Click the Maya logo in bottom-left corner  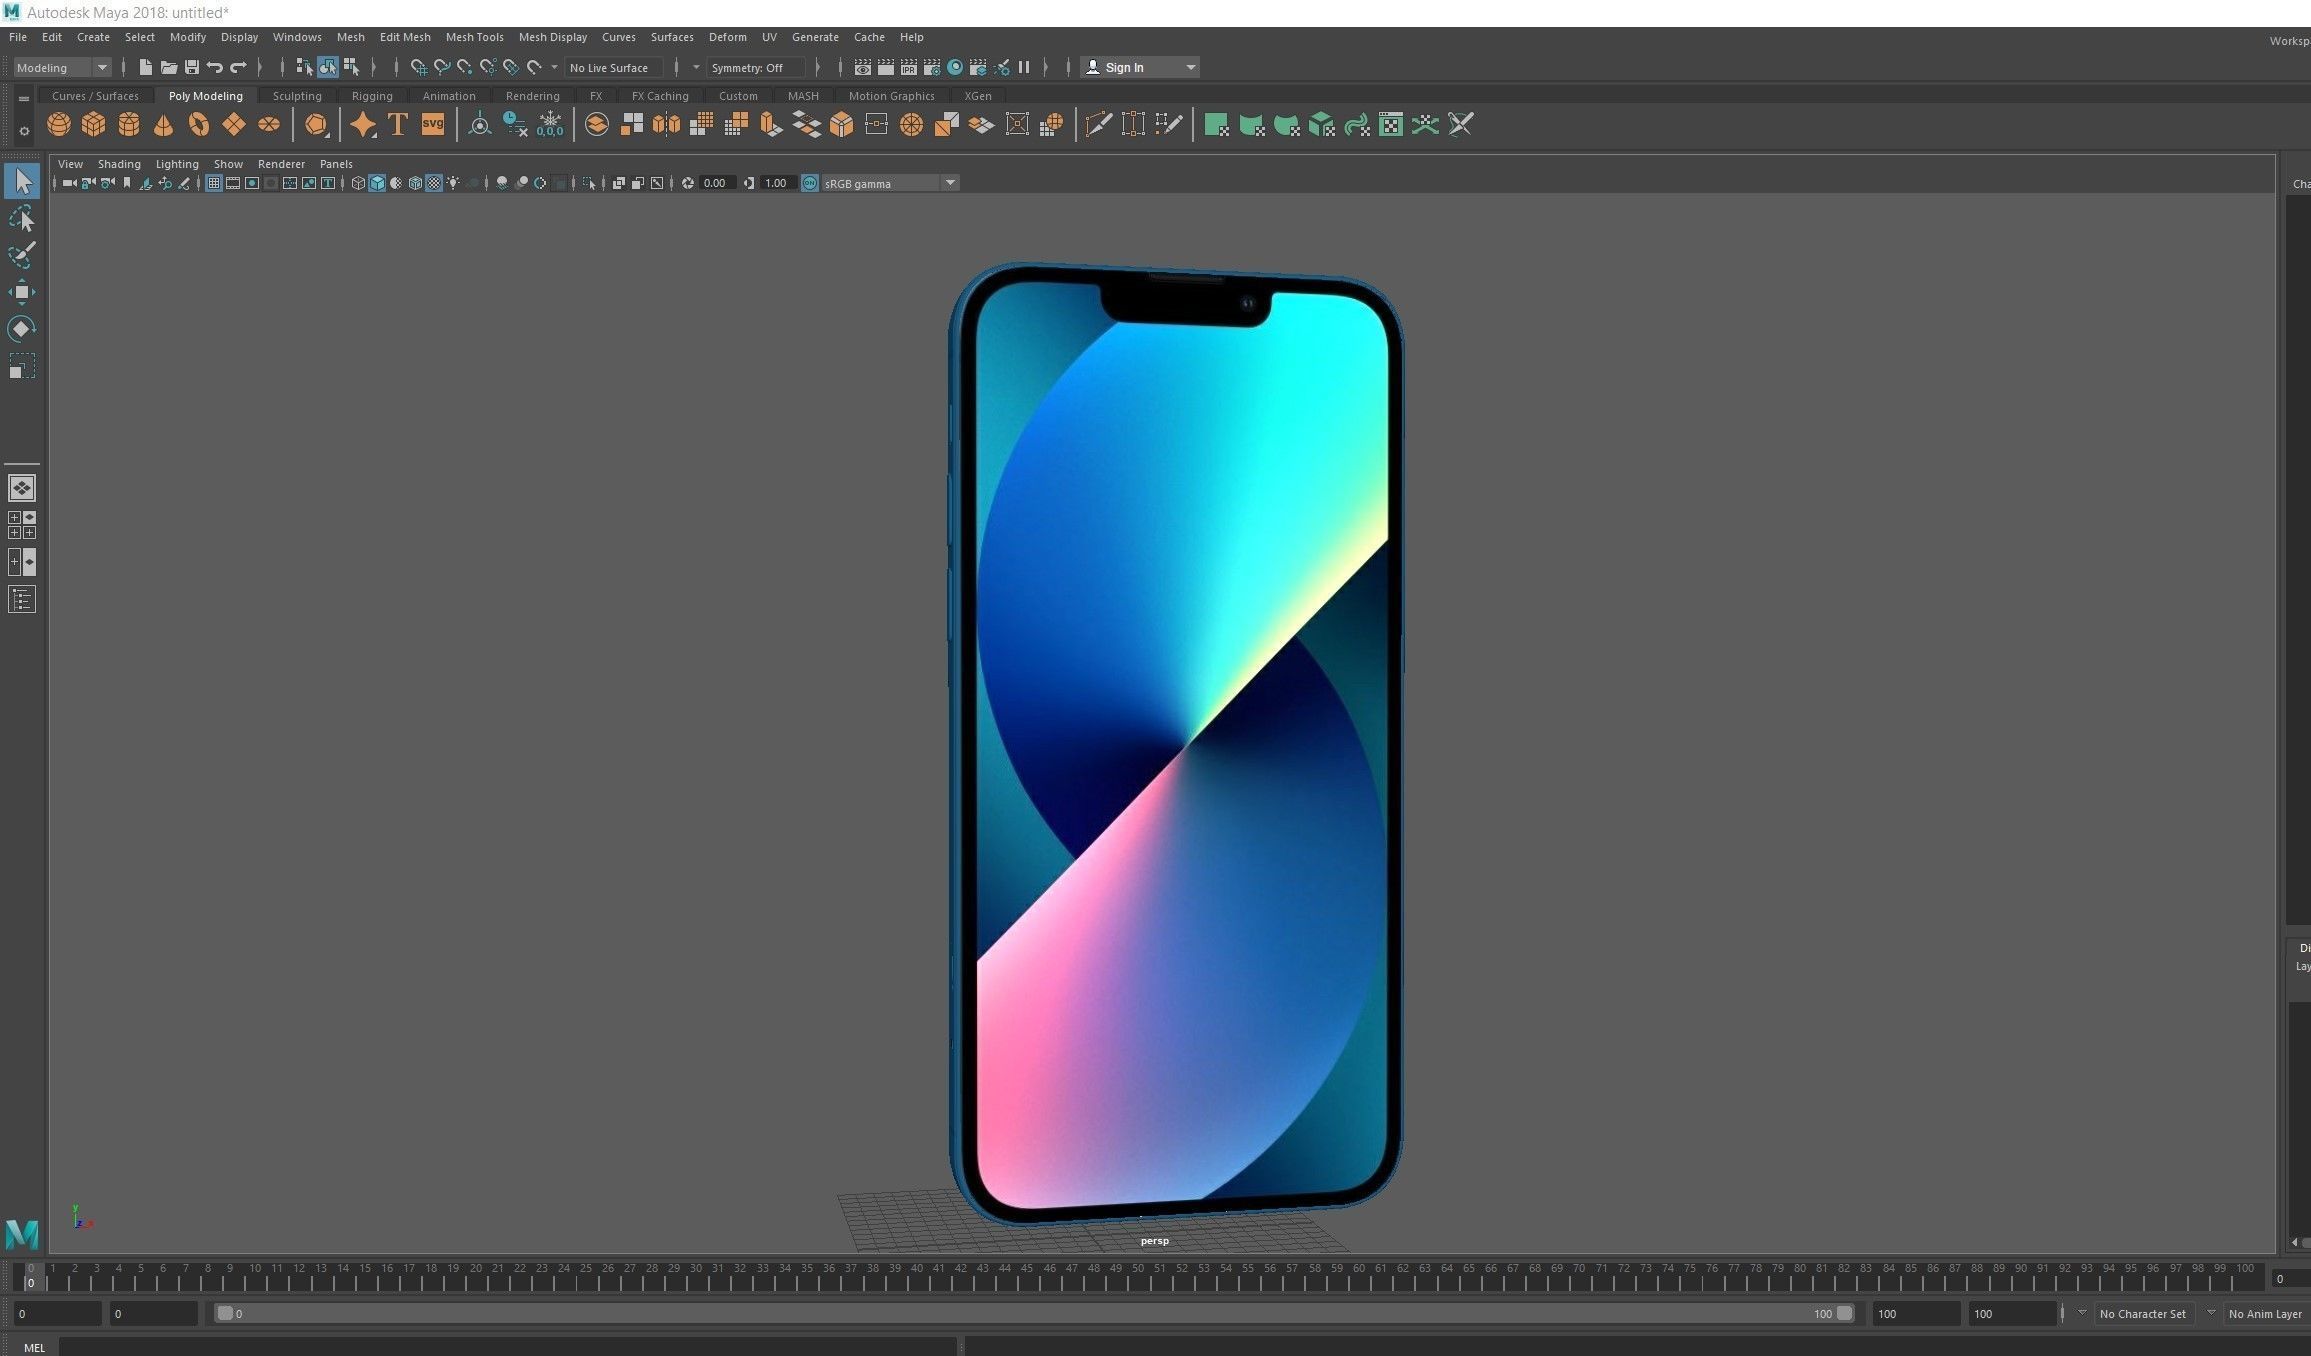pos(22,1234)
